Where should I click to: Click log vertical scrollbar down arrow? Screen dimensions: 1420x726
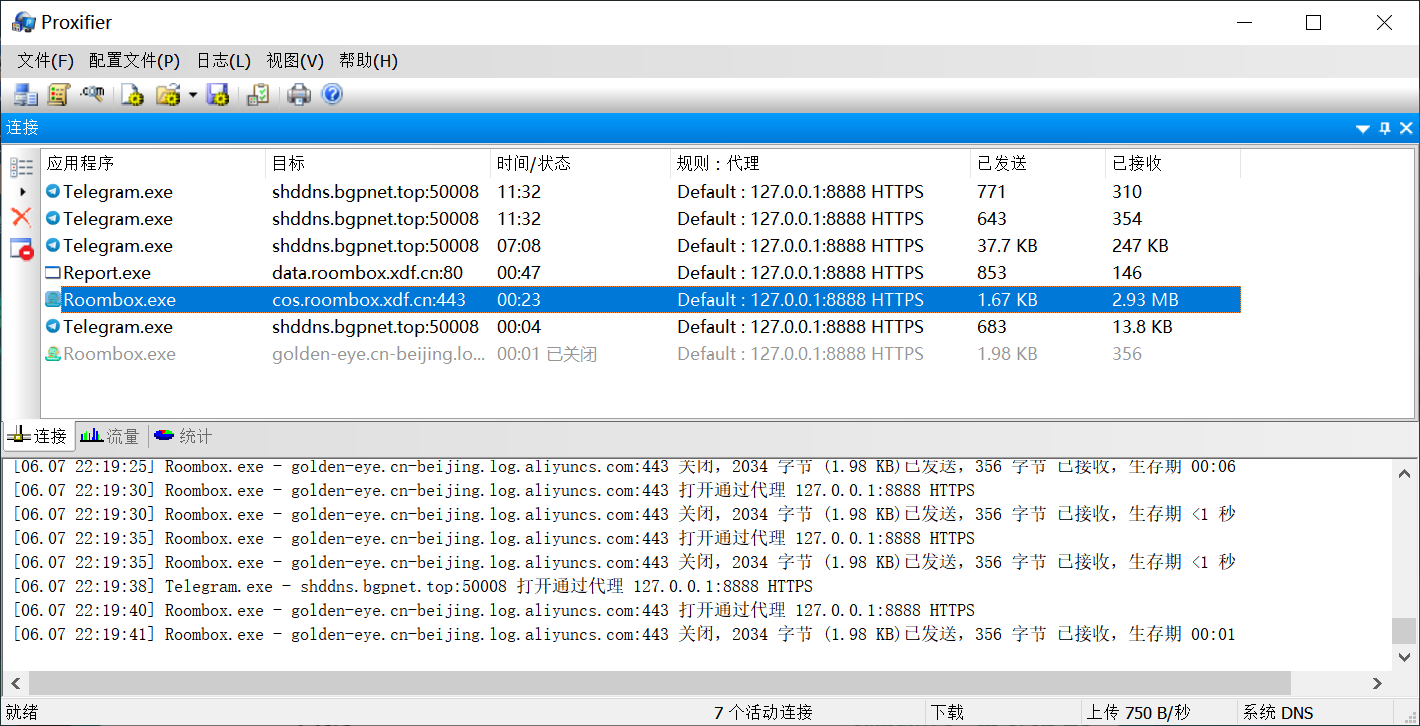(x=1404, y=657)
